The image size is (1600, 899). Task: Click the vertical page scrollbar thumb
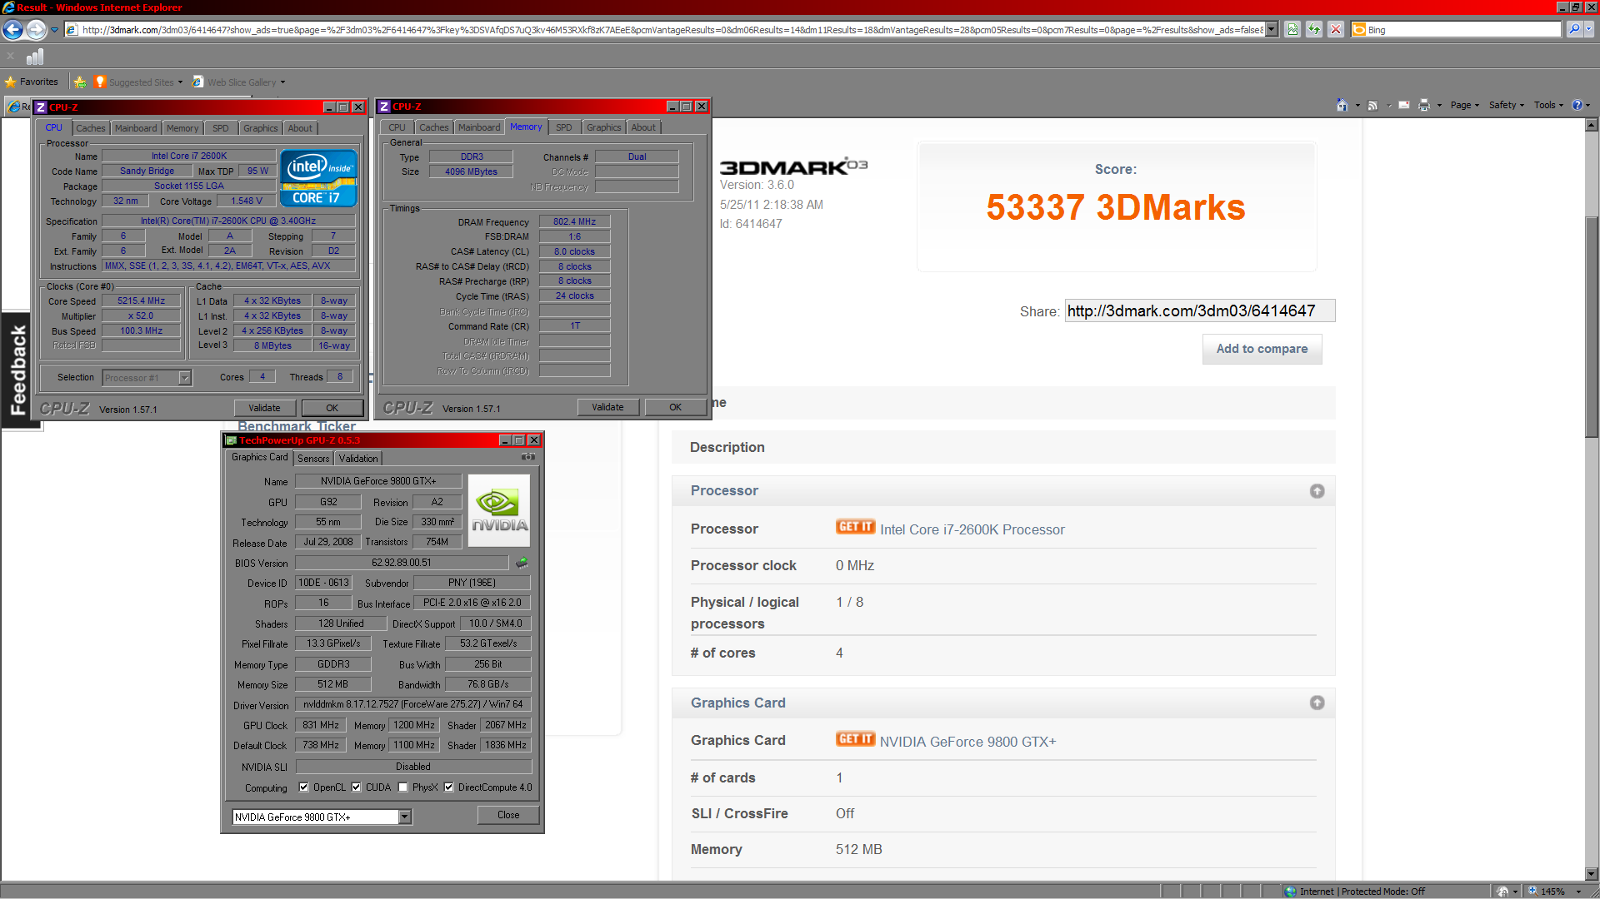1592,327
